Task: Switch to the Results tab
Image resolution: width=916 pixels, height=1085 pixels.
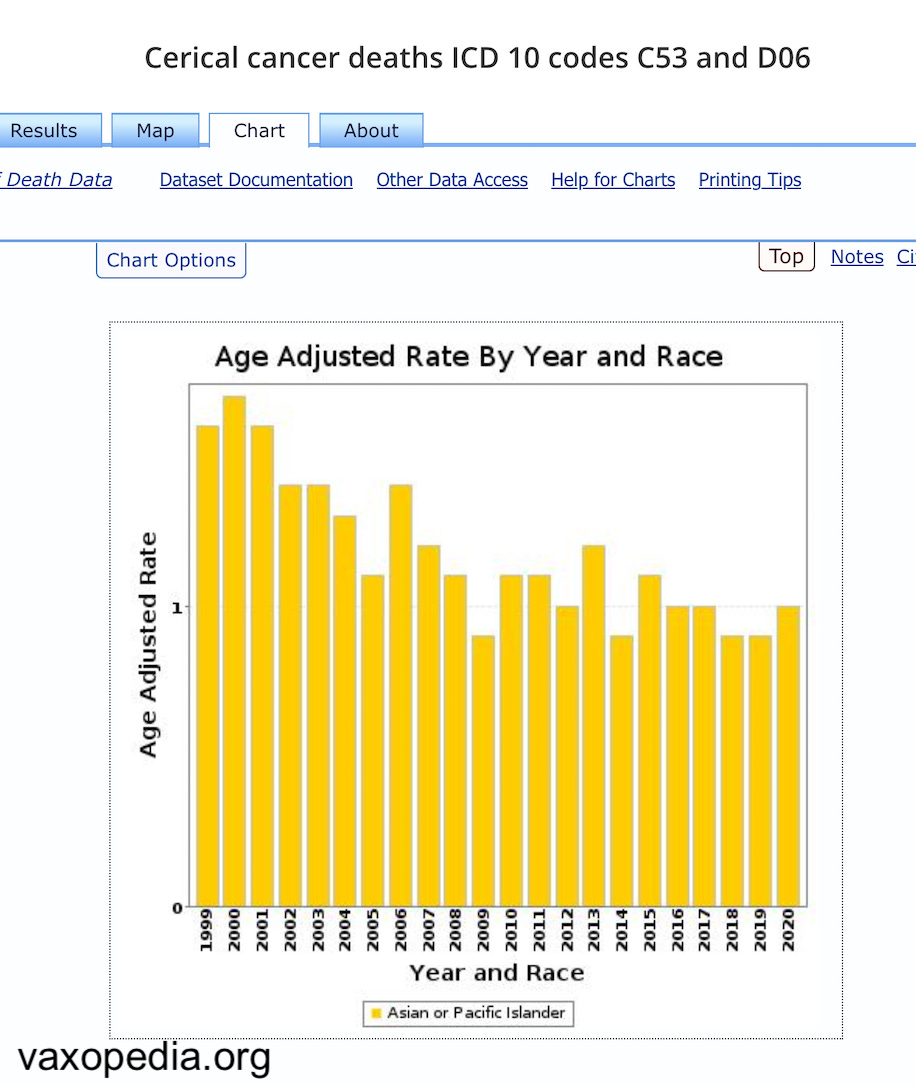Action: 42,130
